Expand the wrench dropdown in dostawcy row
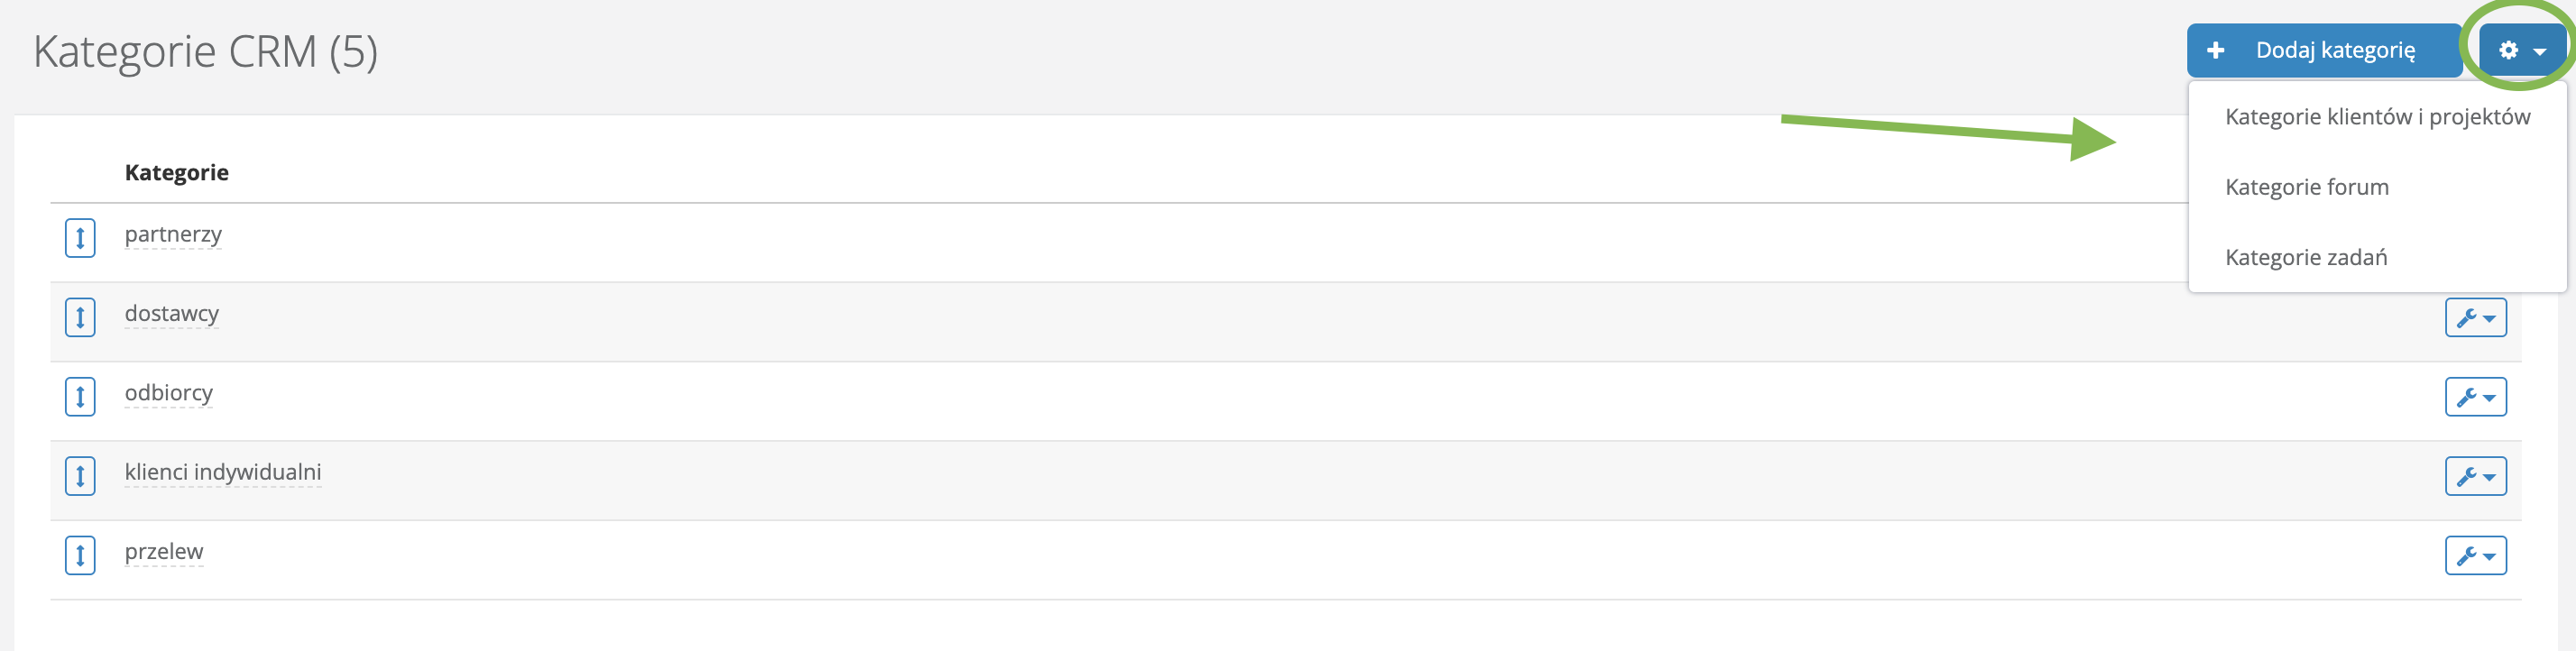The image size is (2576, 651). 2475,317
